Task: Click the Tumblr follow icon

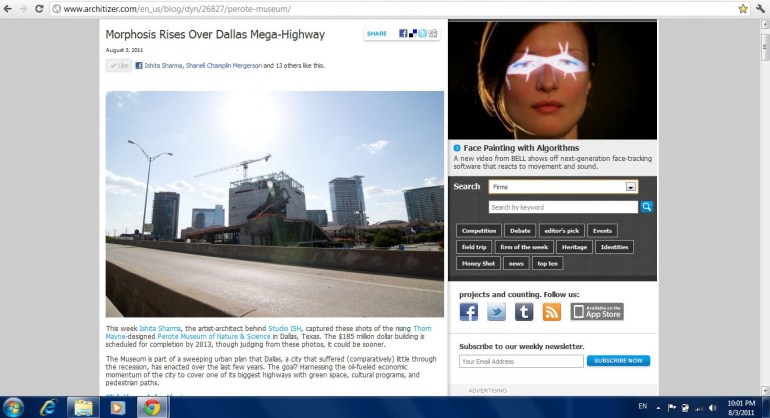Action: pyautogui.click(x=523, y=312)
